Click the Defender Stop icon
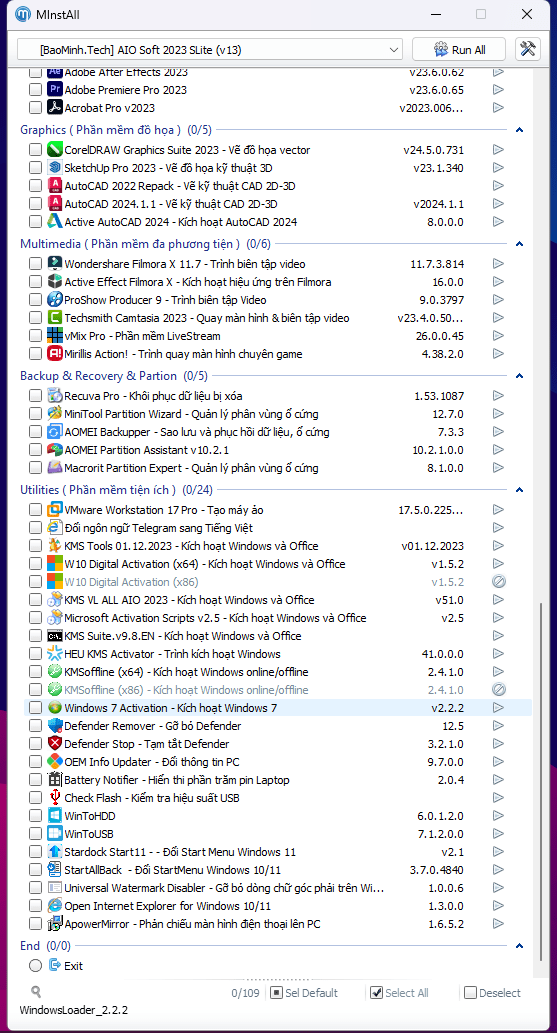This screenshot has width=557, height=1033. coord(55,743)
